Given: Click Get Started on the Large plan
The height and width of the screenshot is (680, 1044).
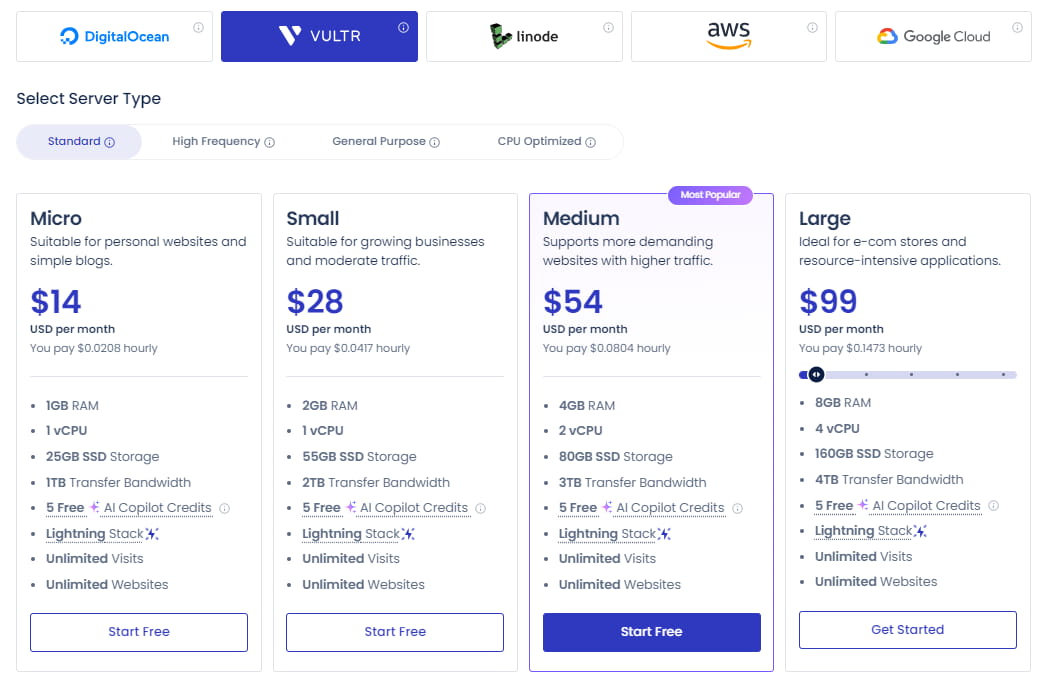Looking at the screenshot, I should (x=907, y=630).
